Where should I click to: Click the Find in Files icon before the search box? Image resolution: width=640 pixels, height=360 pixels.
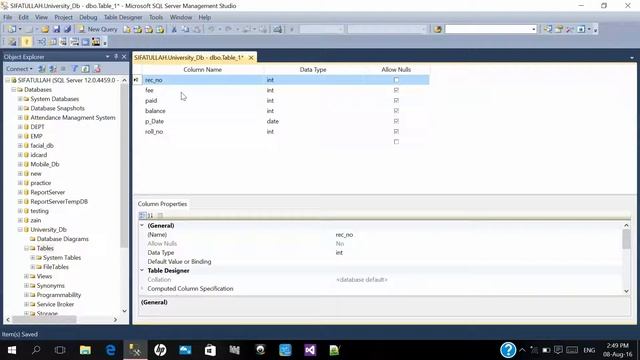click(438, 29)
